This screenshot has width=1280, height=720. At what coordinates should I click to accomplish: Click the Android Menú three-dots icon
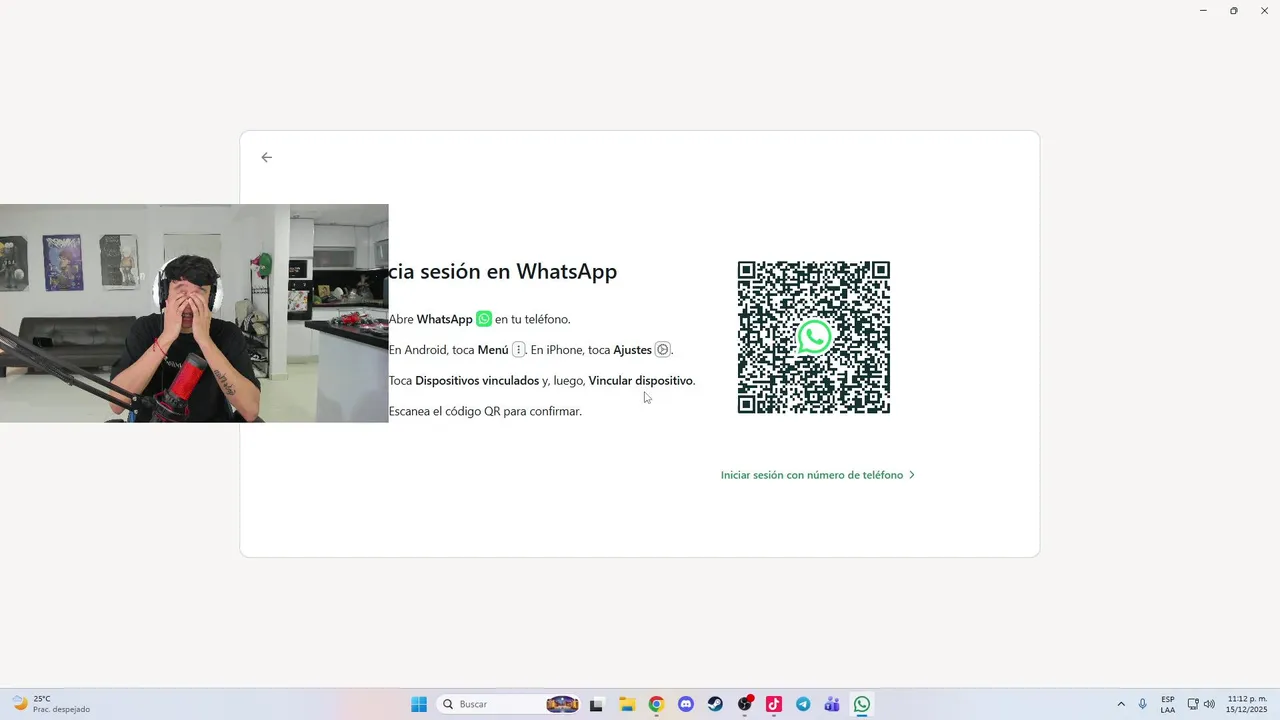(x=518, y=349)
